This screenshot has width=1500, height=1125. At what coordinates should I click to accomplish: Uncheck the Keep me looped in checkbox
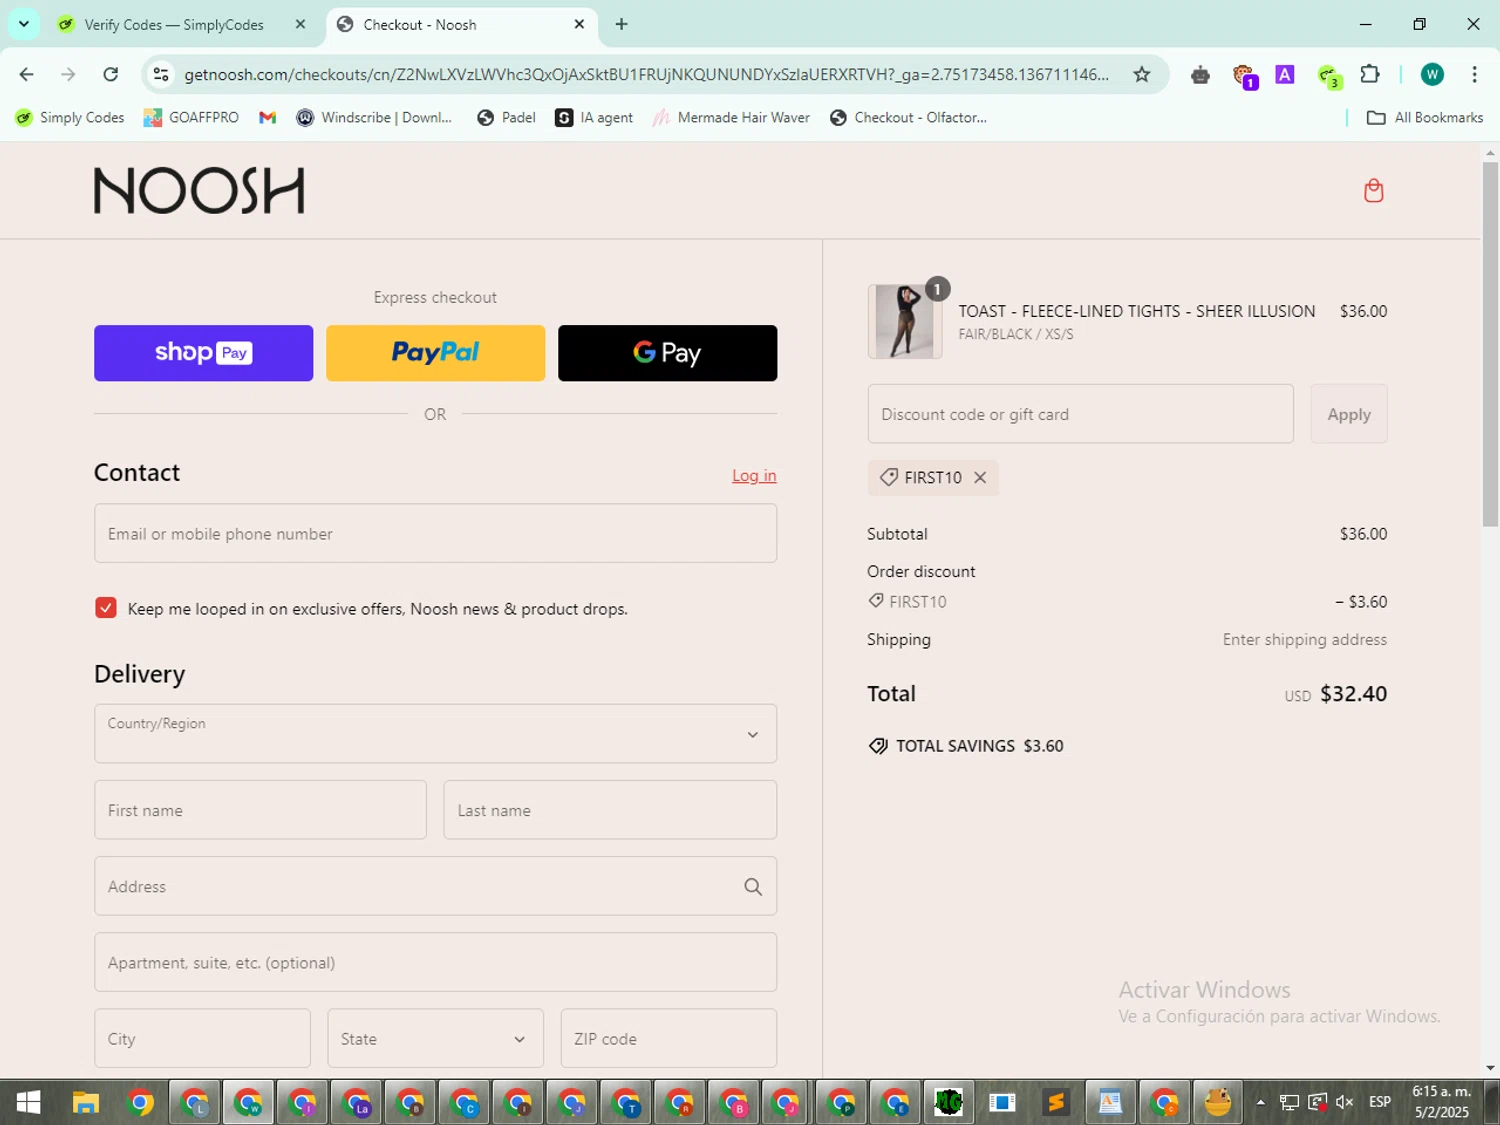106,608
